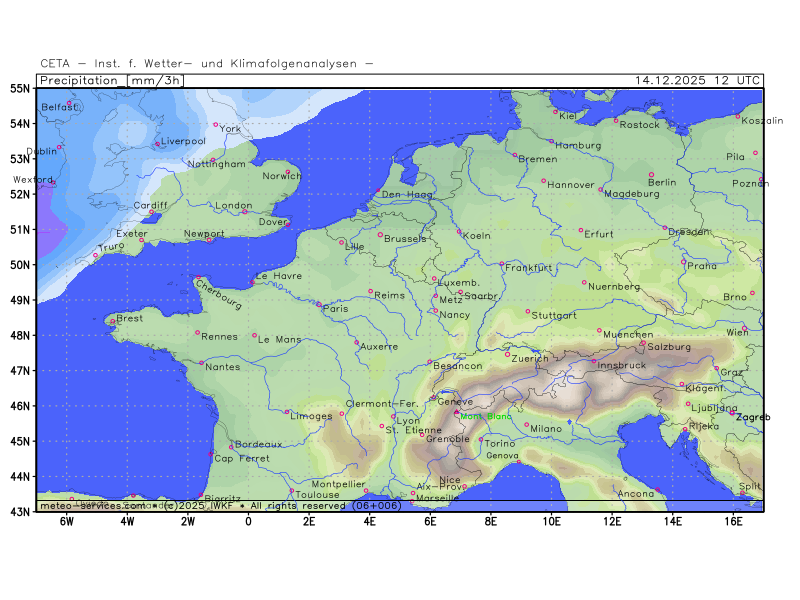800x600 pixels.
Task: Select the Hamburg location marker
Action: [x=551, y=141]
